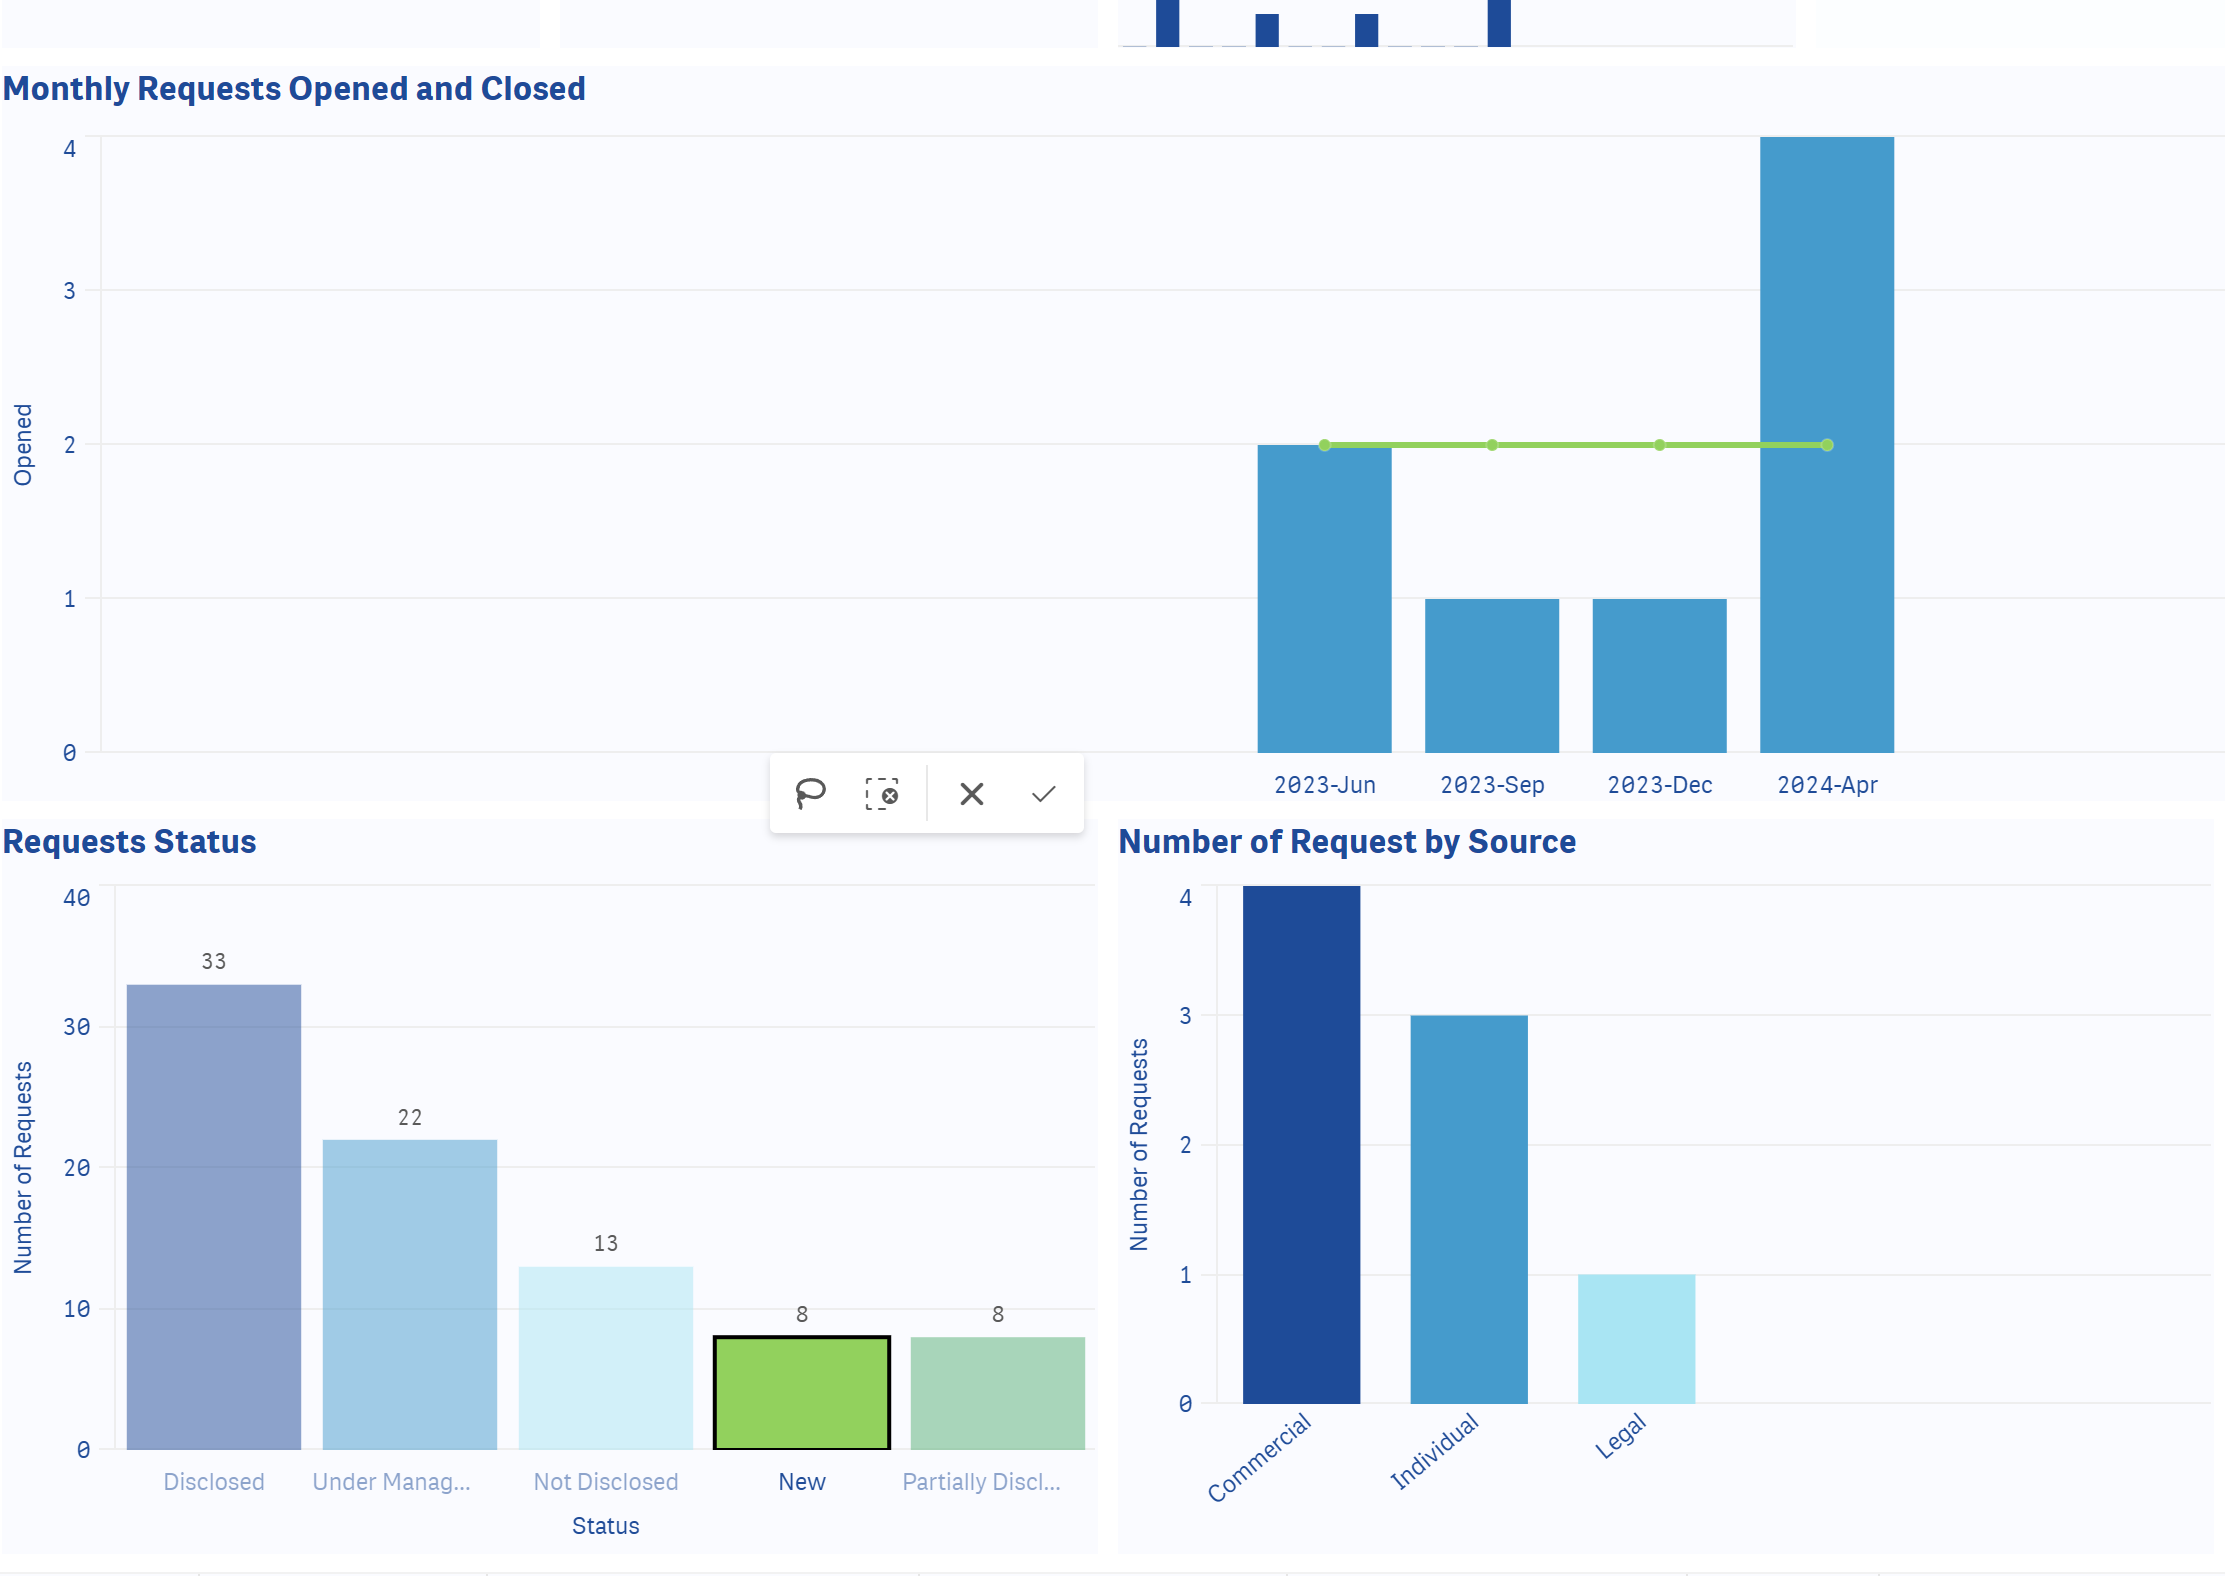Click the green line point at 2023-Sep
The image size is (2225, 1576).
pos(1492,445)
